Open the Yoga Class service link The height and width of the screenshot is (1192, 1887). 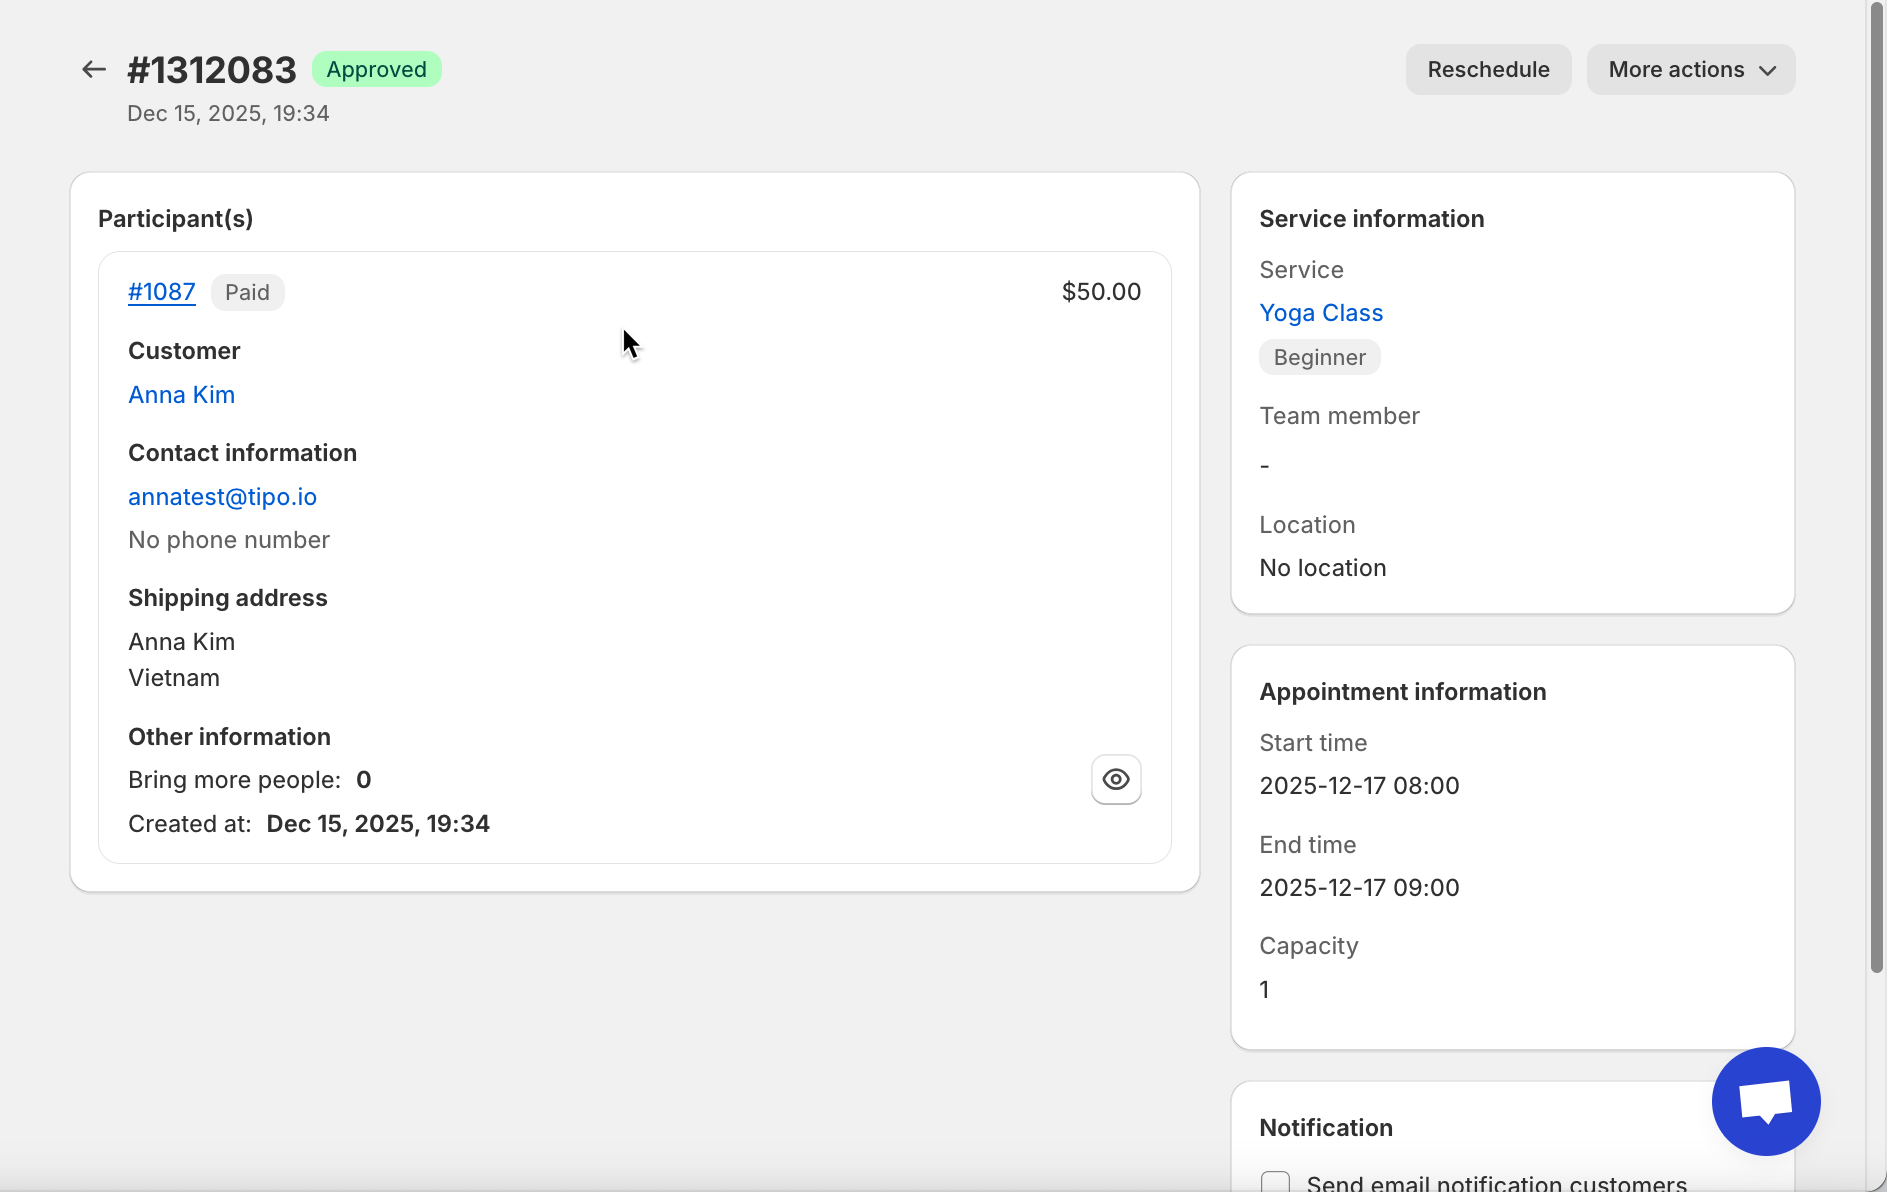coord(1321,313)
